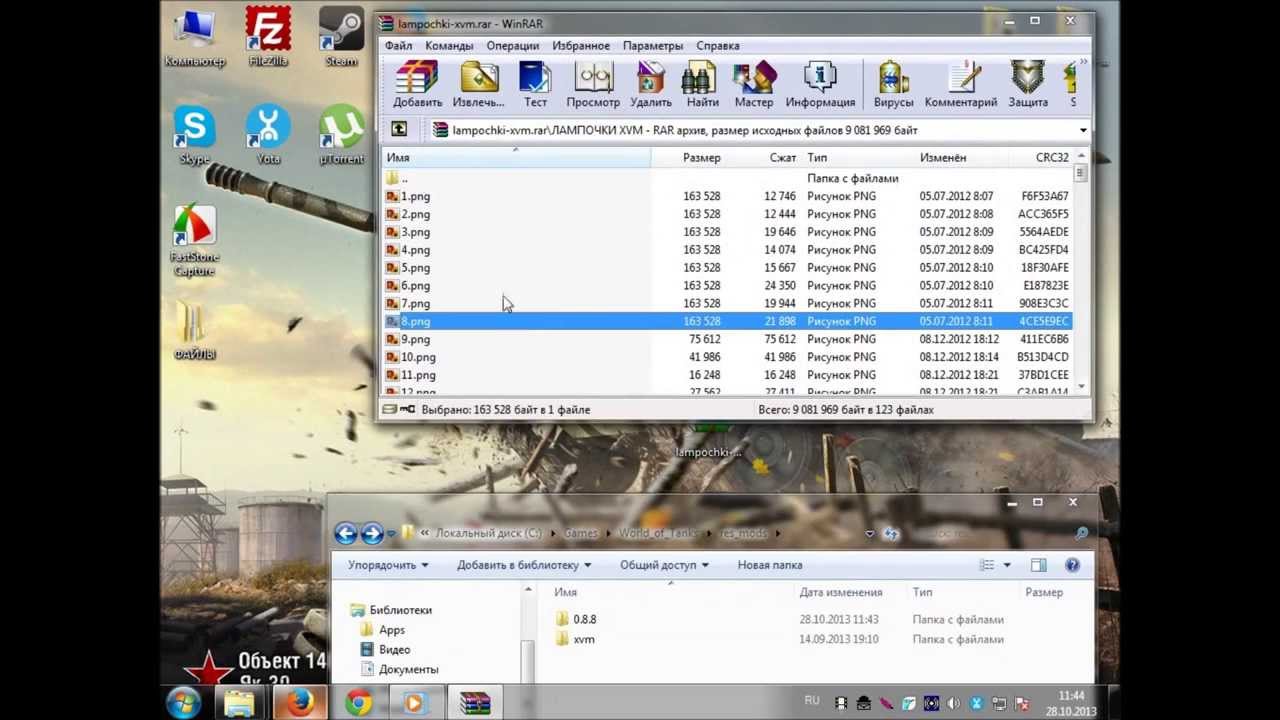Image resolution: width=1280 pixels, height=720 pixels.
Task: Switch to WinRAR in the taskbar
Action: click(475, 703)
